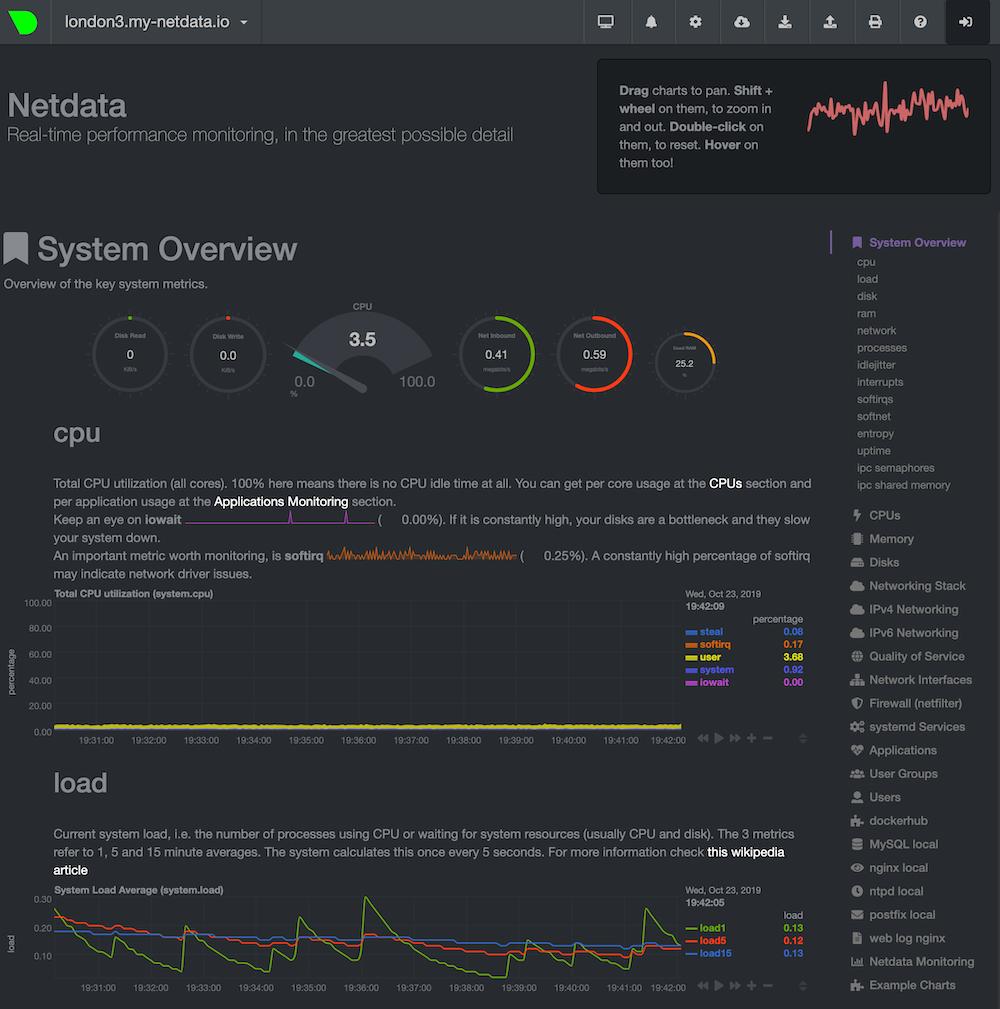This screenshot has height=1009, width=1000.
Task: Open IPv6 Networking section icon
Action: point(856,633)
